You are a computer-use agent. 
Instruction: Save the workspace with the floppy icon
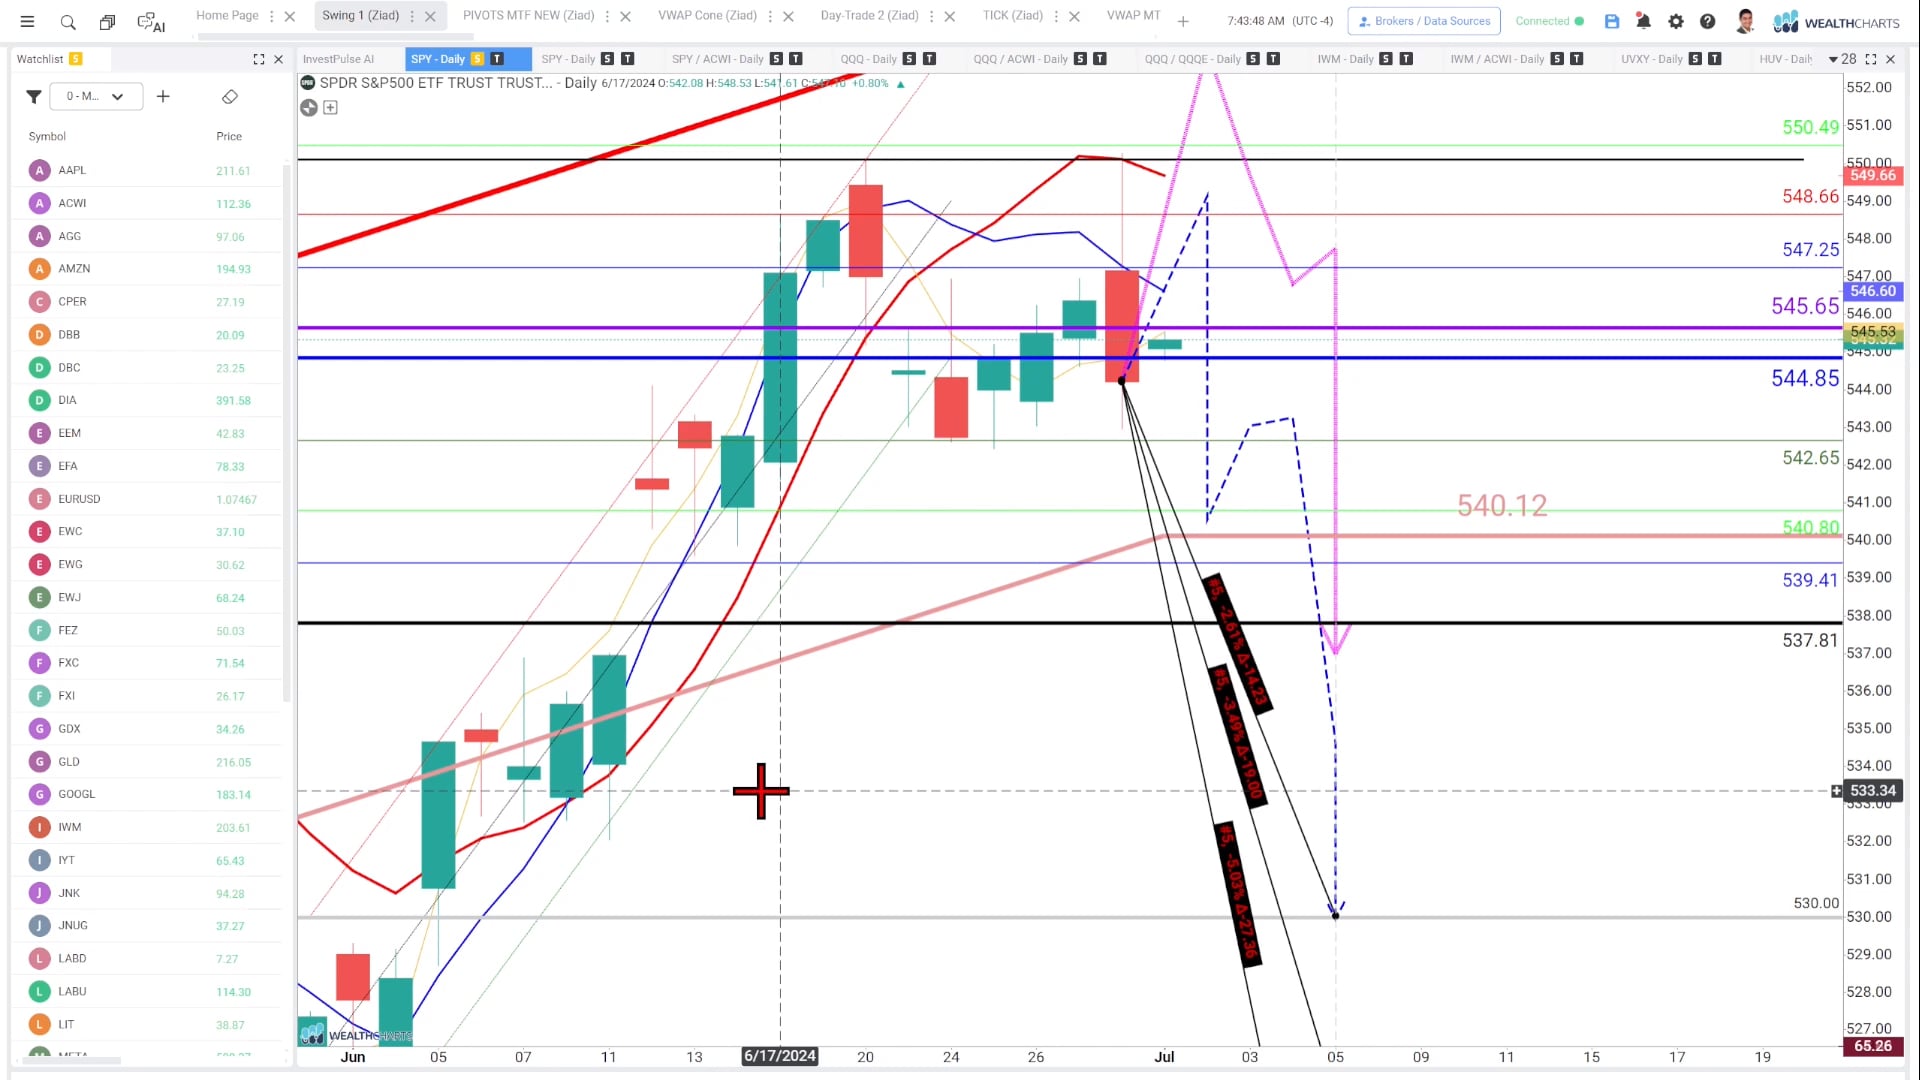pos(1612,21)
